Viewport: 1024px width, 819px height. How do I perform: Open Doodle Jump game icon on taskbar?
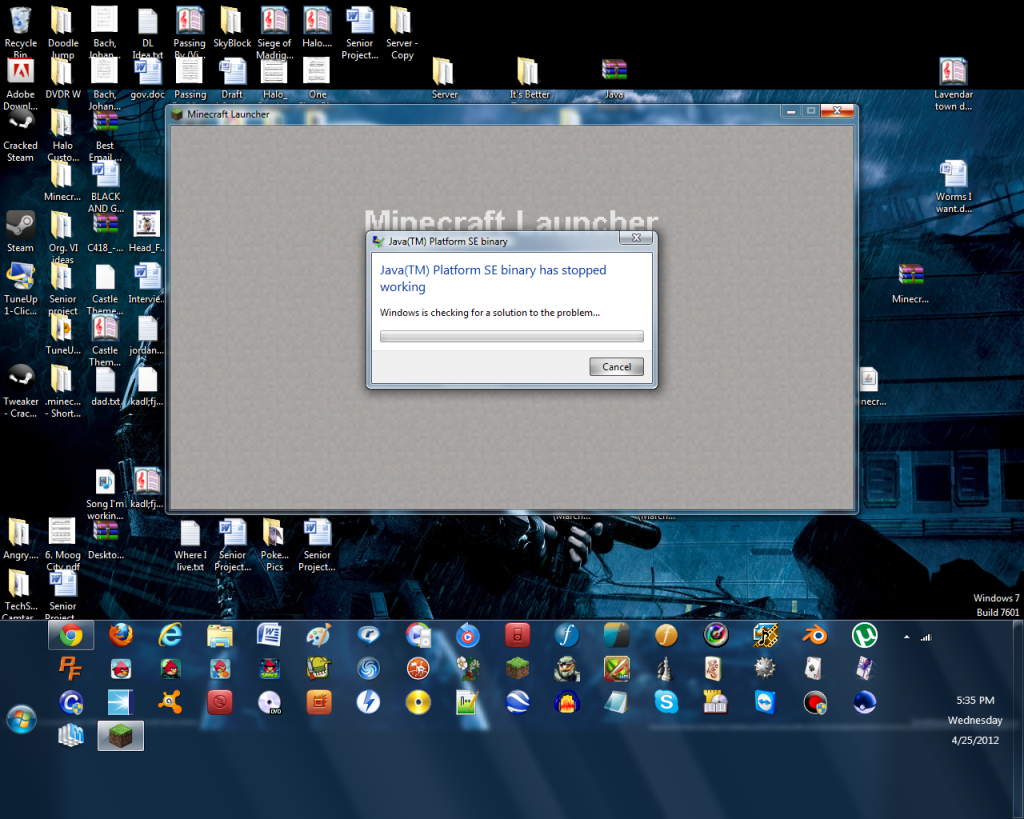pos(319,668)
